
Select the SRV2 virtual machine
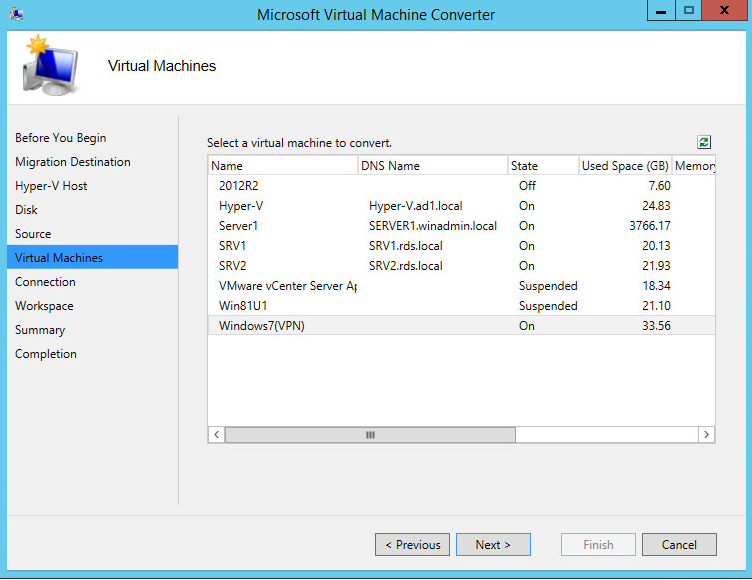tap(461, 266)
